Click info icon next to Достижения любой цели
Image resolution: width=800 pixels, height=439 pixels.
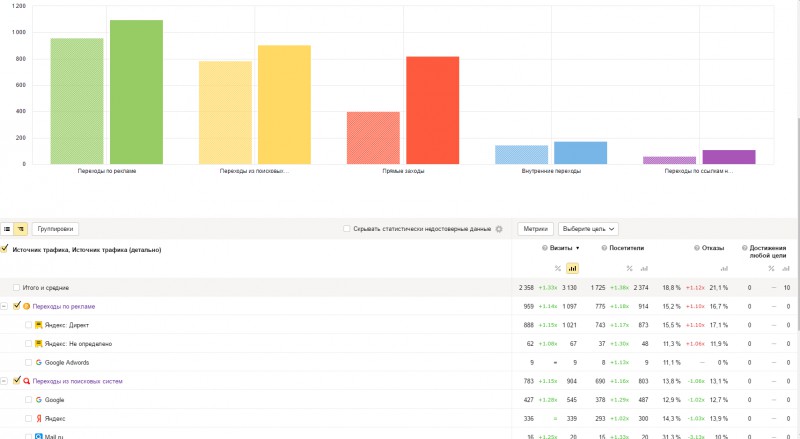744,248
